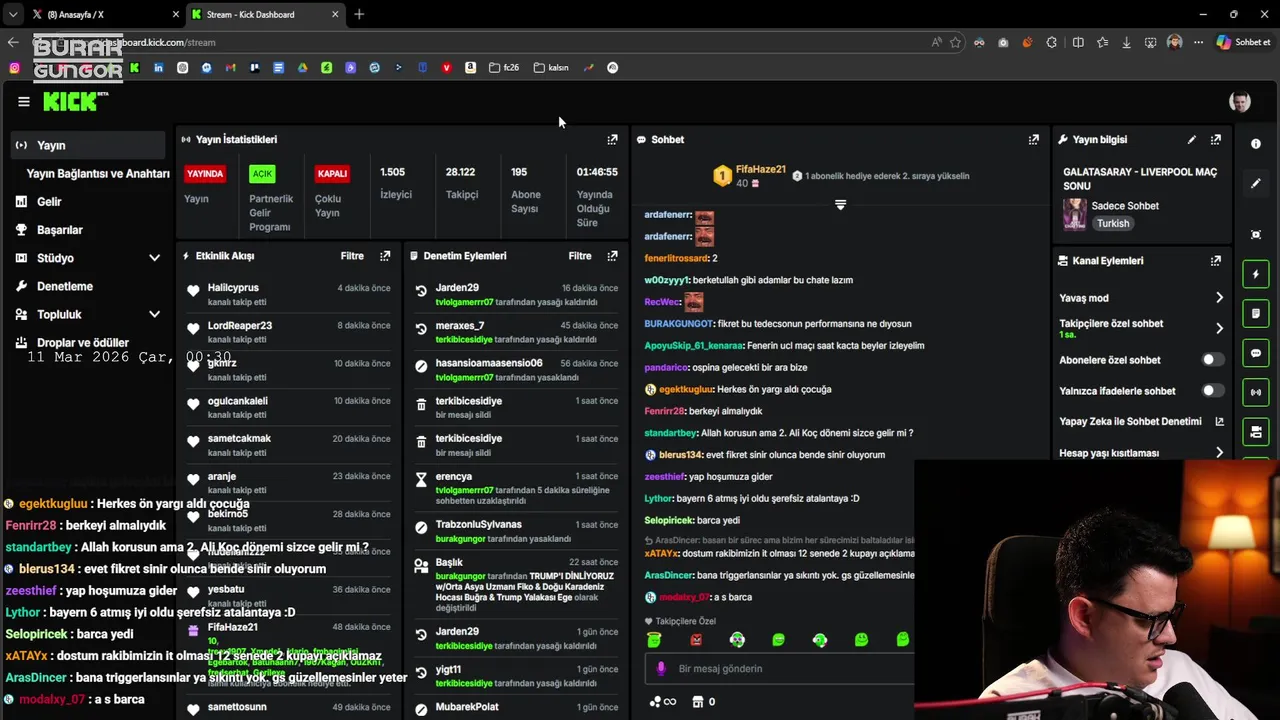1280x720 pixels.
Task: Go to Başarılar in the sidebar
Action: coord(59,230)
